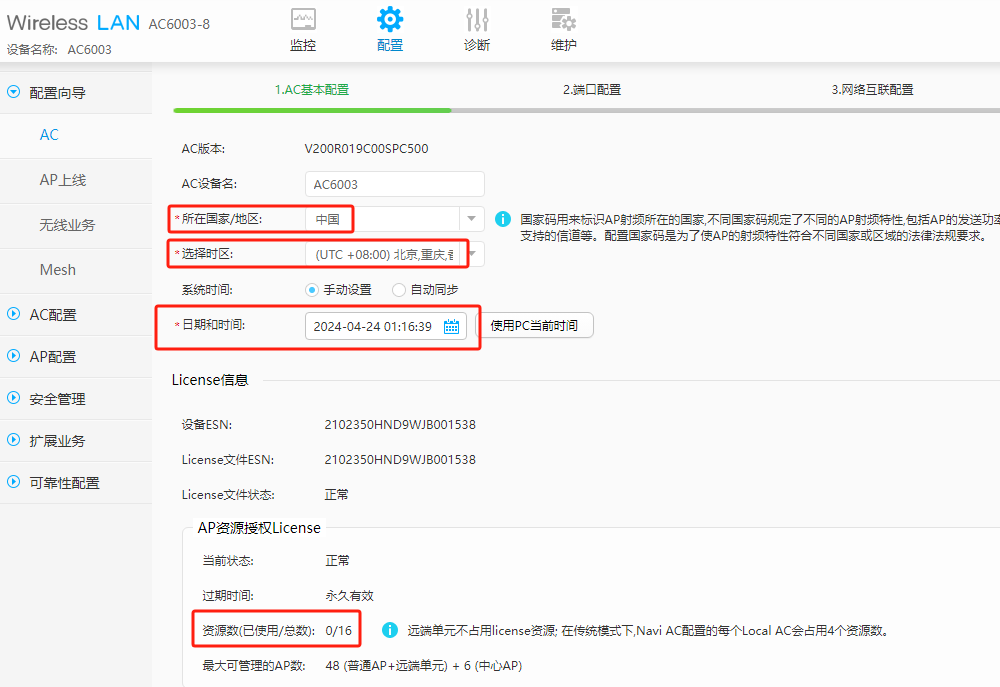Collapse the 配置向导 circle arrow icon
The width and height of the screenshot is (1000, 687).
point(13,92)
